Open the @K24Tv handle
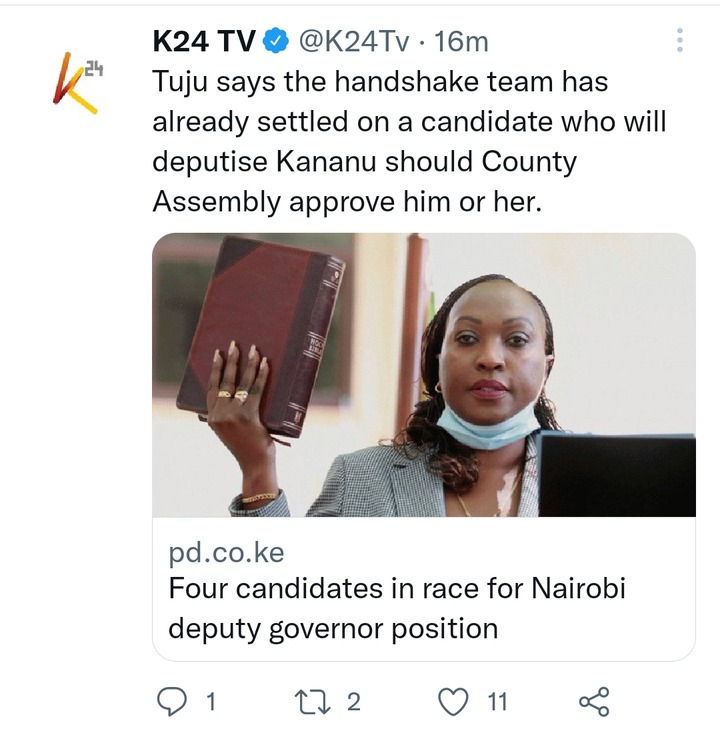Screen dimensions: 720x733 tap(353, 41)
